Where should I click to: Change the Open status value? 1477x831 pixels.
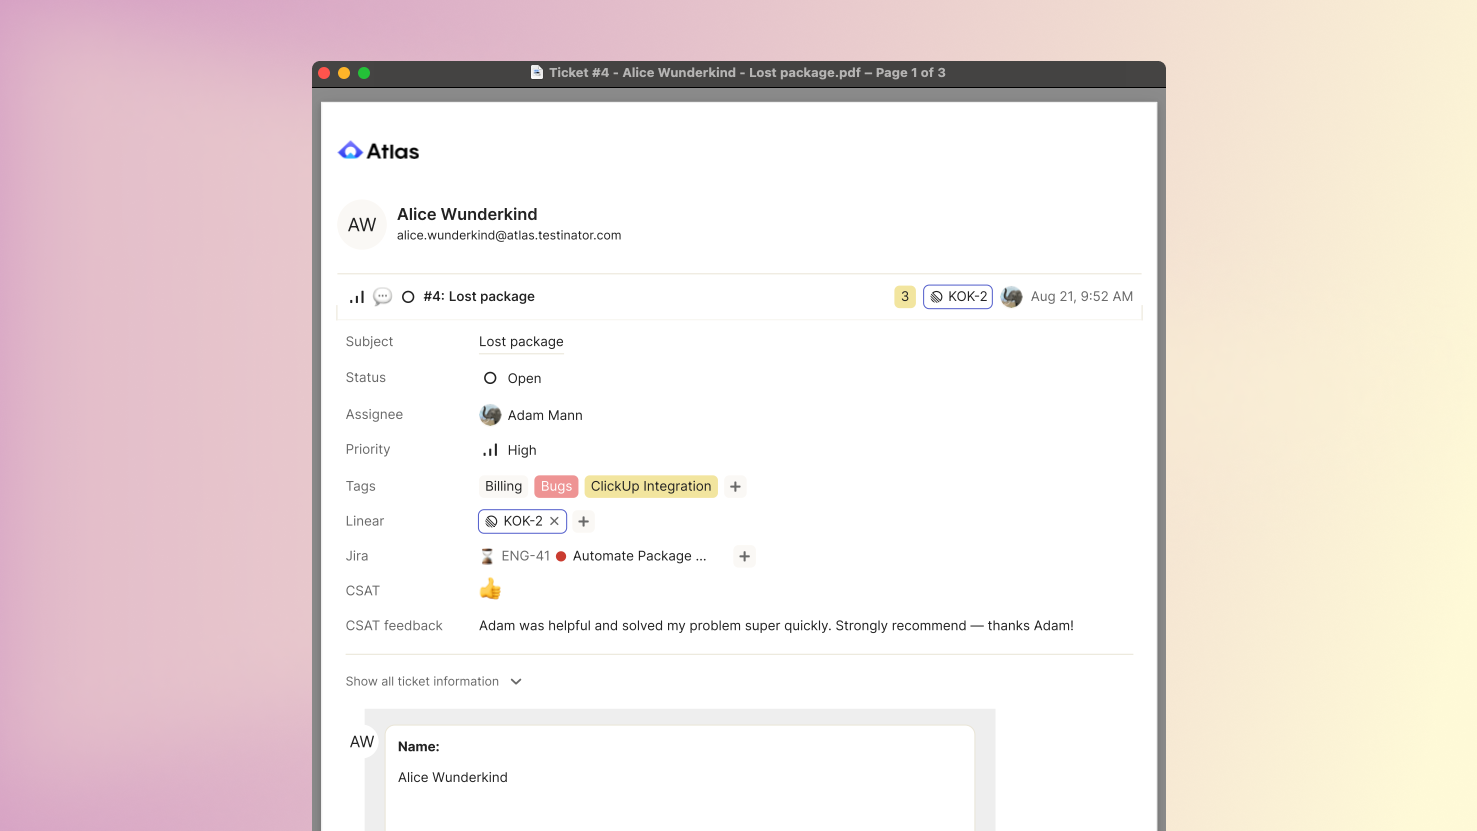click(x=512, y=378)
